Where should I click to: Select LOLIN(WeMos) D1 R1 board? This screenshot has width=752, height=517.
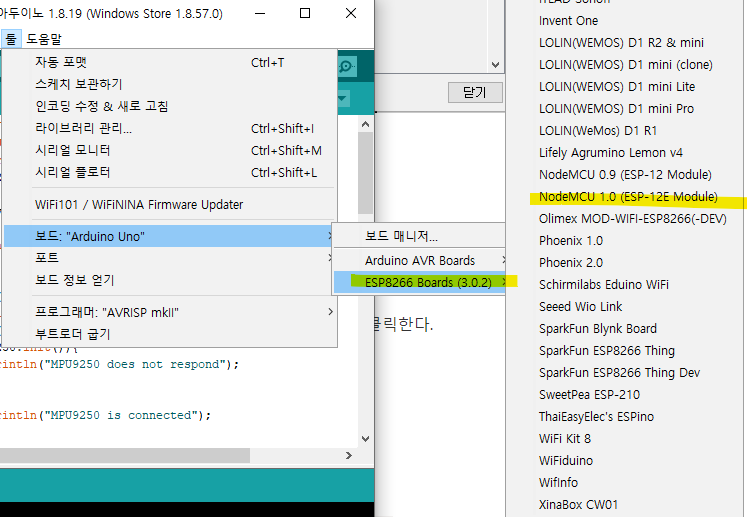pos(625,130)
